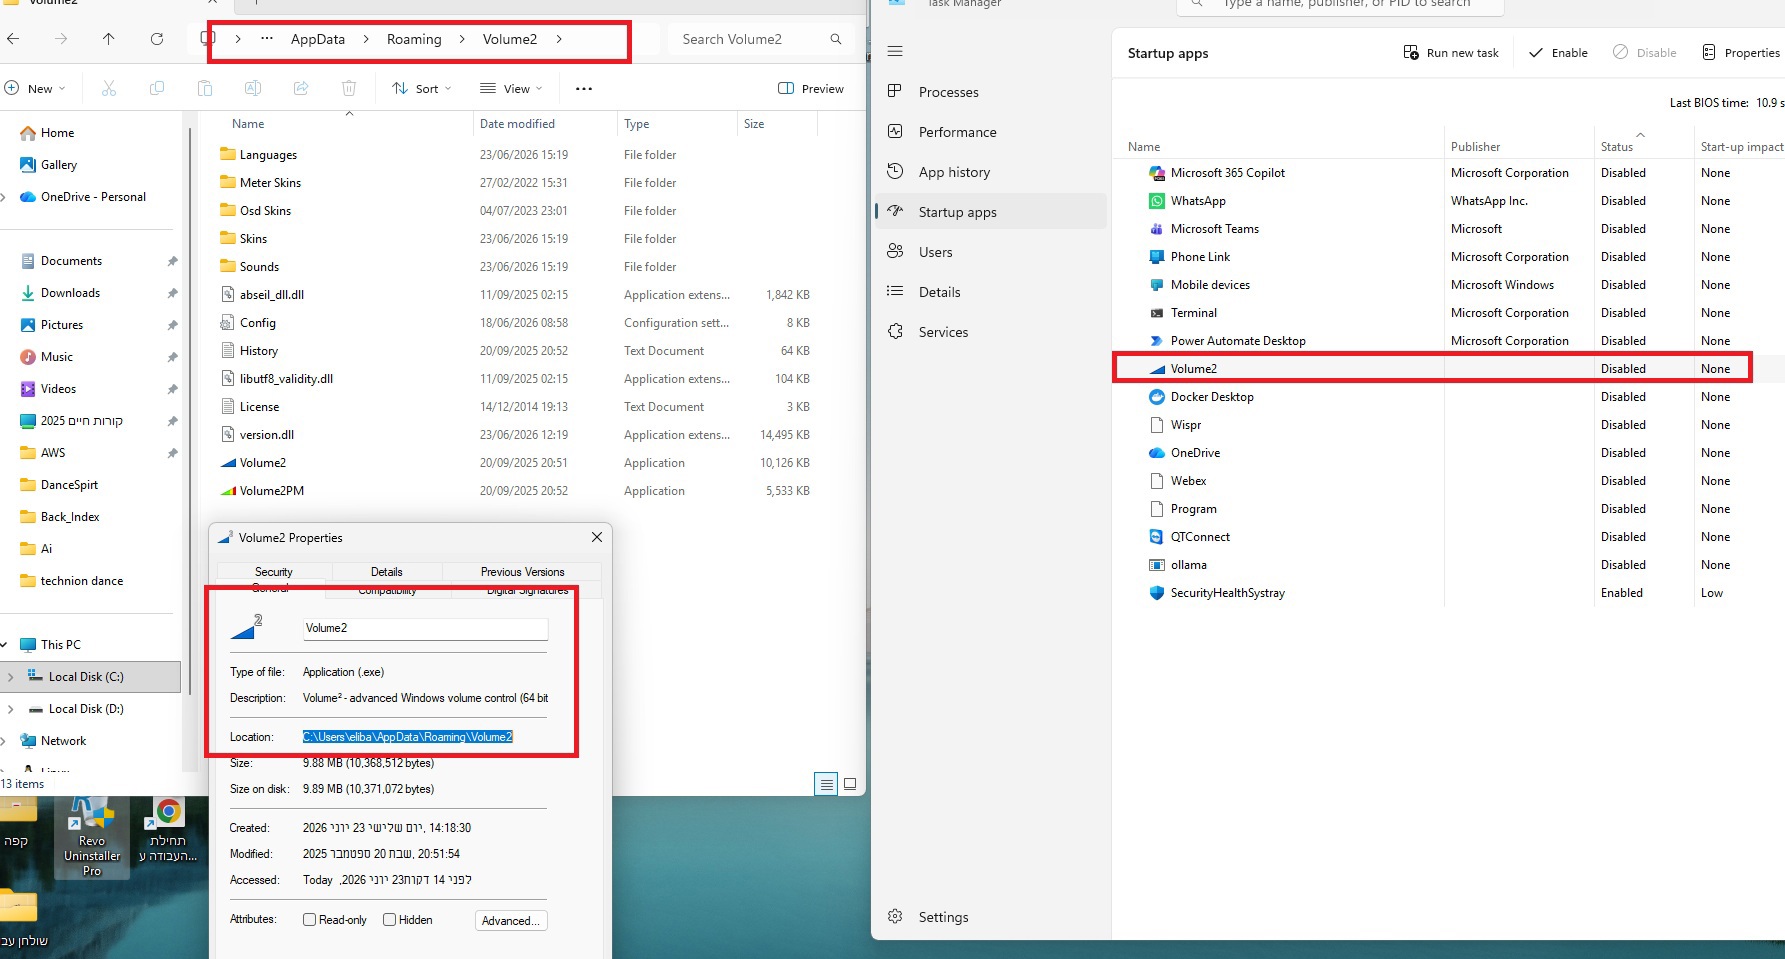Open Performance page in Task Manager
The image size is (1785, 959).
991,132
